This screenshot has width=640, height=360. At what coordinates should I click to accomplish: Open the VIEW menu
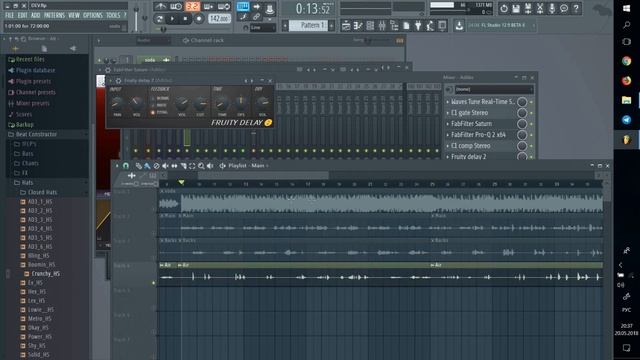74,16
